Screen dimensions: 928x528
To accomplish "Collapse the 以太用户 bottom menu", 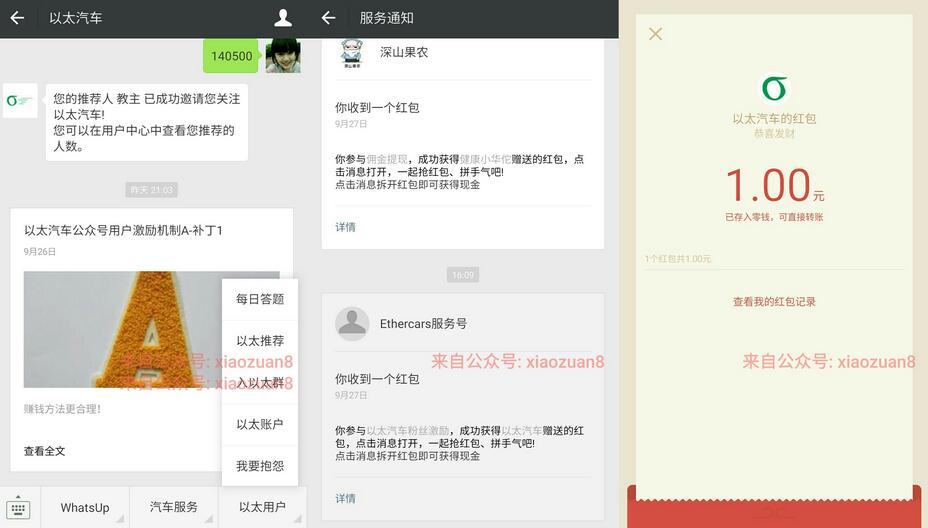I will tap(262, 507).
